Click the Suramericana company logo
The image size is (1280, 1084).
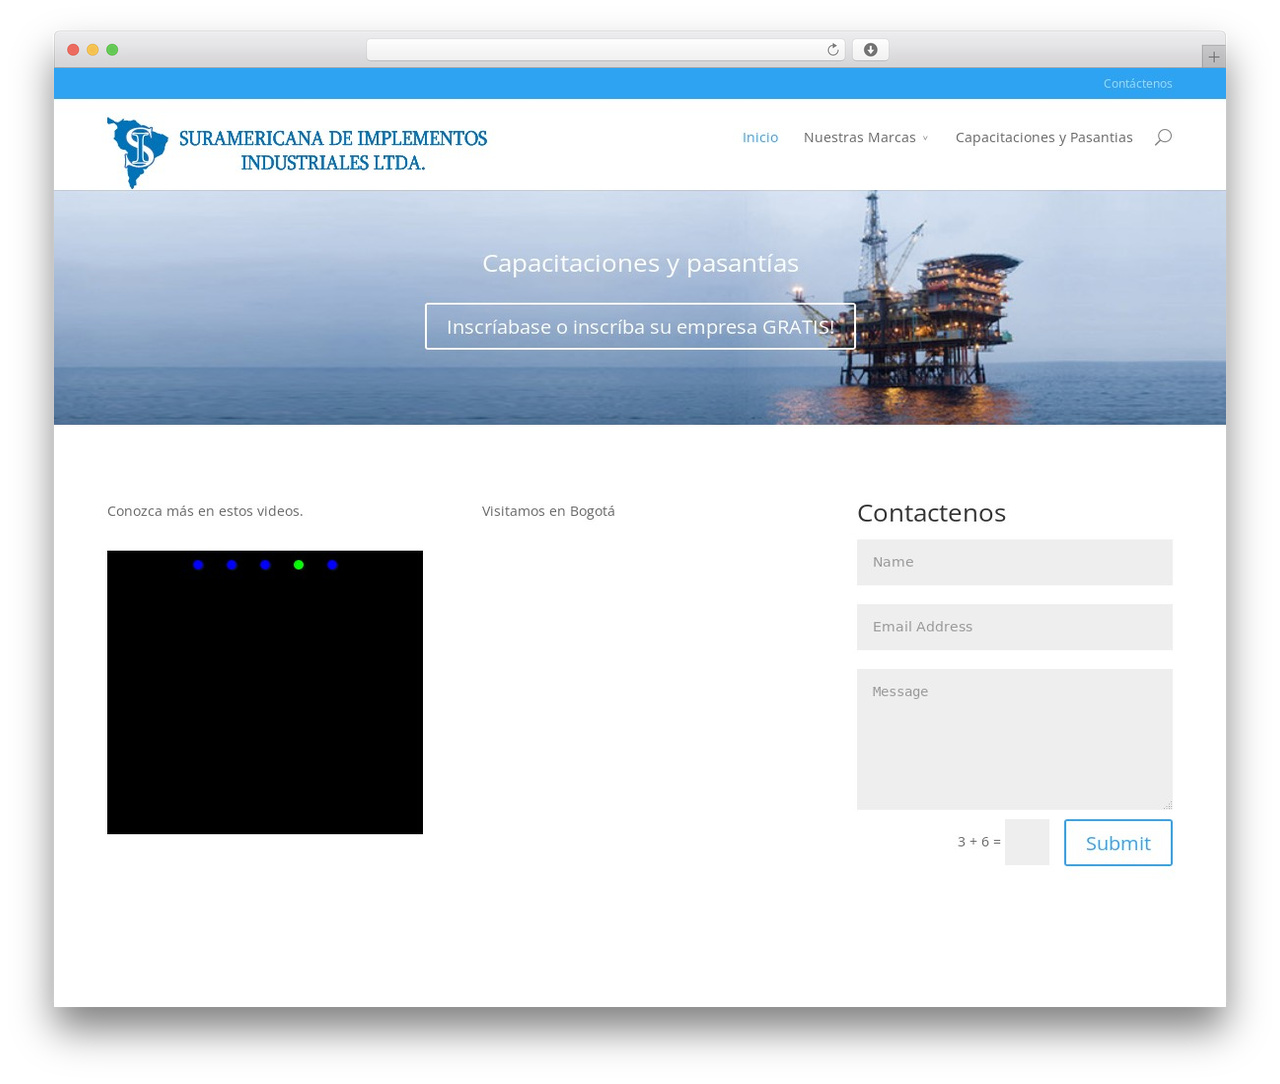click(297, 152)
